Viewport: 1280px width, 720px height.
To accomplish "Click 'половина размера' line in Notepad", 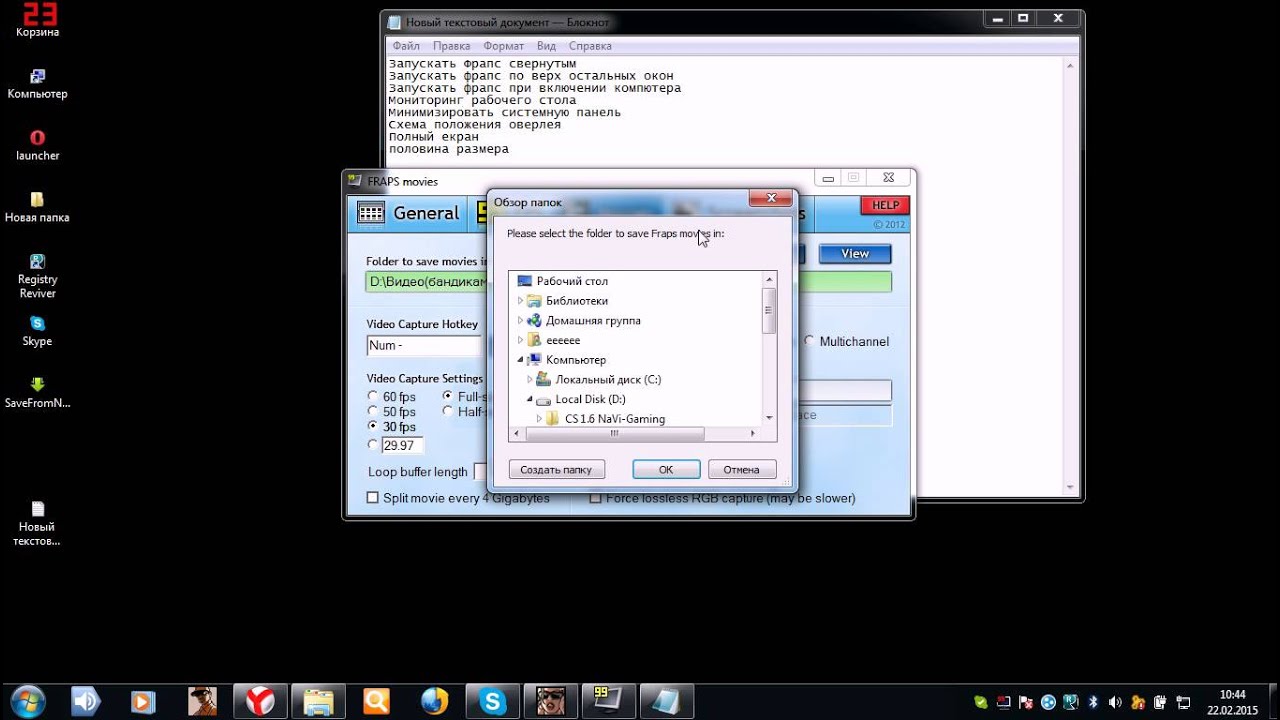I will [x=448, y=149].
